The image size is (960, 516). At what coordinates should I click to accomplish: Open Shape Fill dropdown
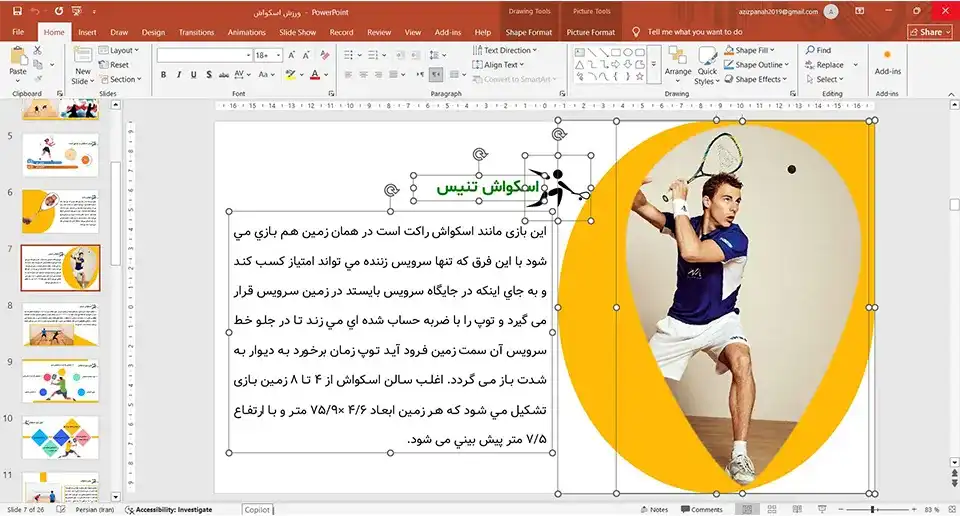coord(750,50)
